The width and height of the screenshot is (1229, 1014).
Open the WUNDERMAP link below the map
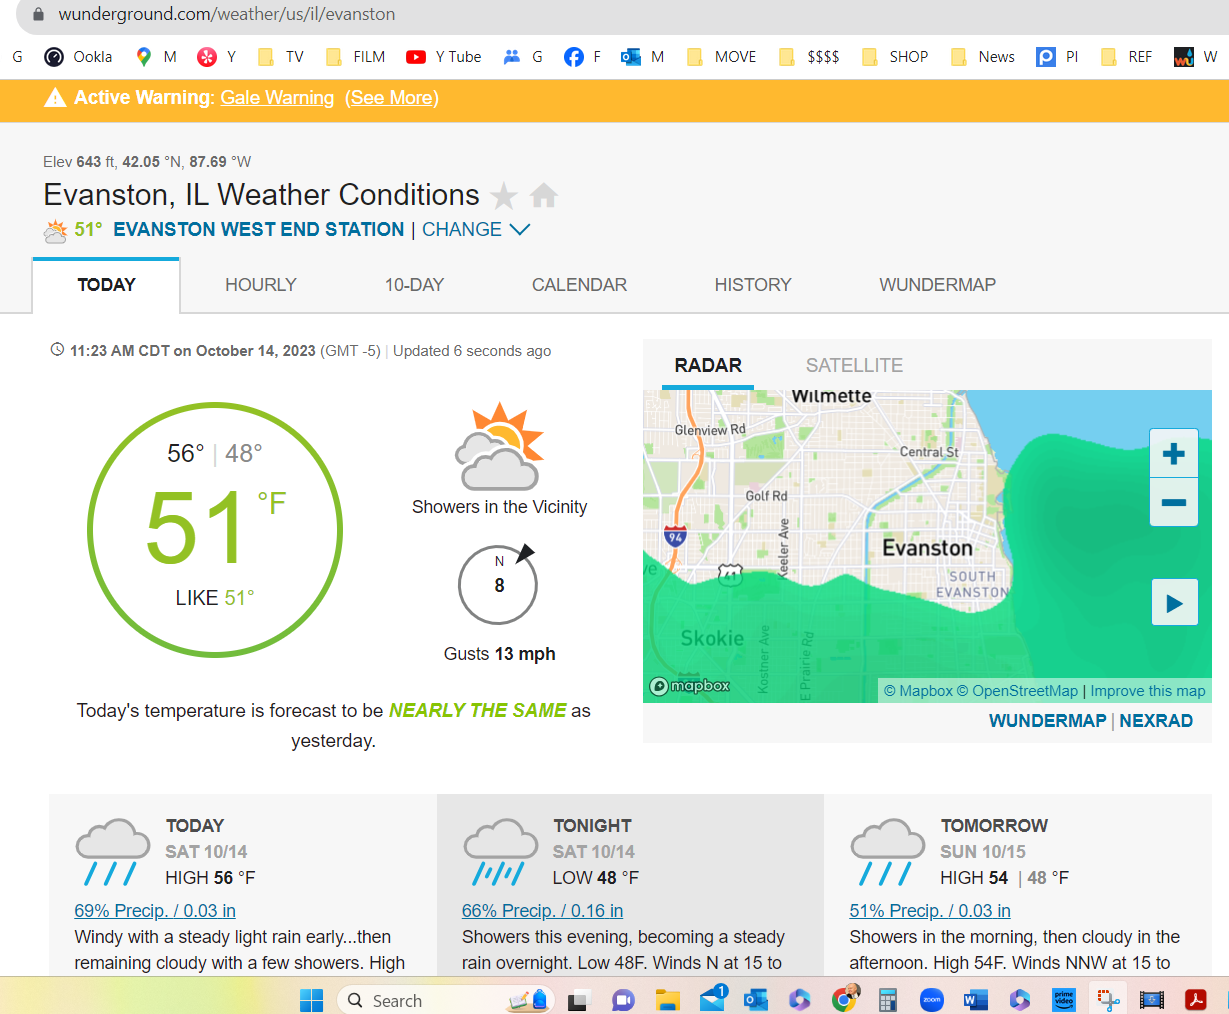(x=1047, y=720)
